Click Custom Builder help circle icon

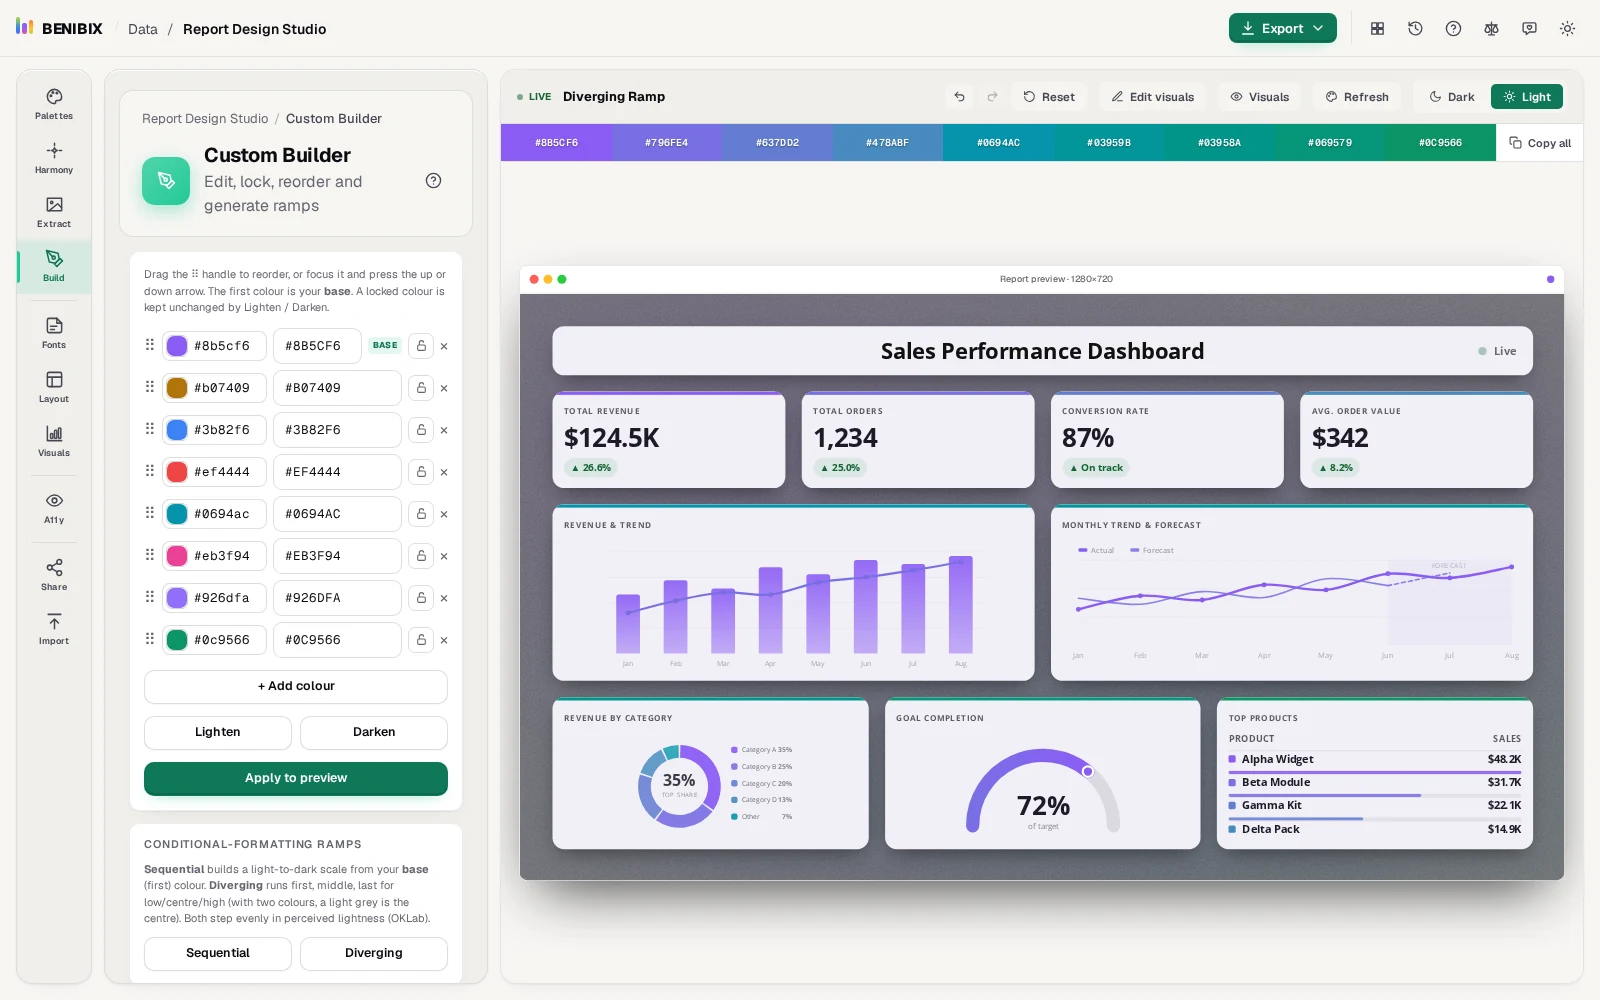coord(433,181)
